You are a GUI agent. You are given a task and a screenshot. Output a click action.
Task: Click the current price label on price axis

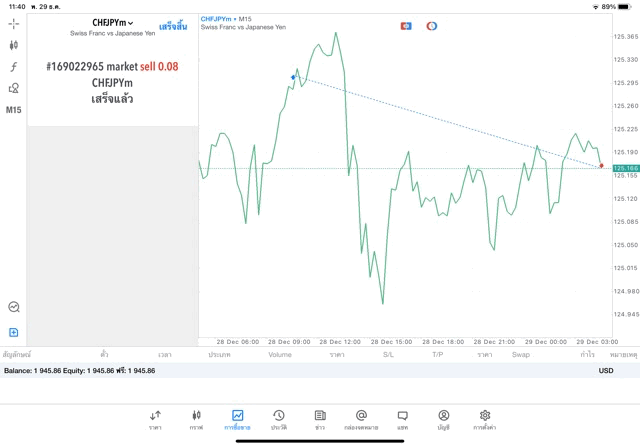(x=626, y=168)
